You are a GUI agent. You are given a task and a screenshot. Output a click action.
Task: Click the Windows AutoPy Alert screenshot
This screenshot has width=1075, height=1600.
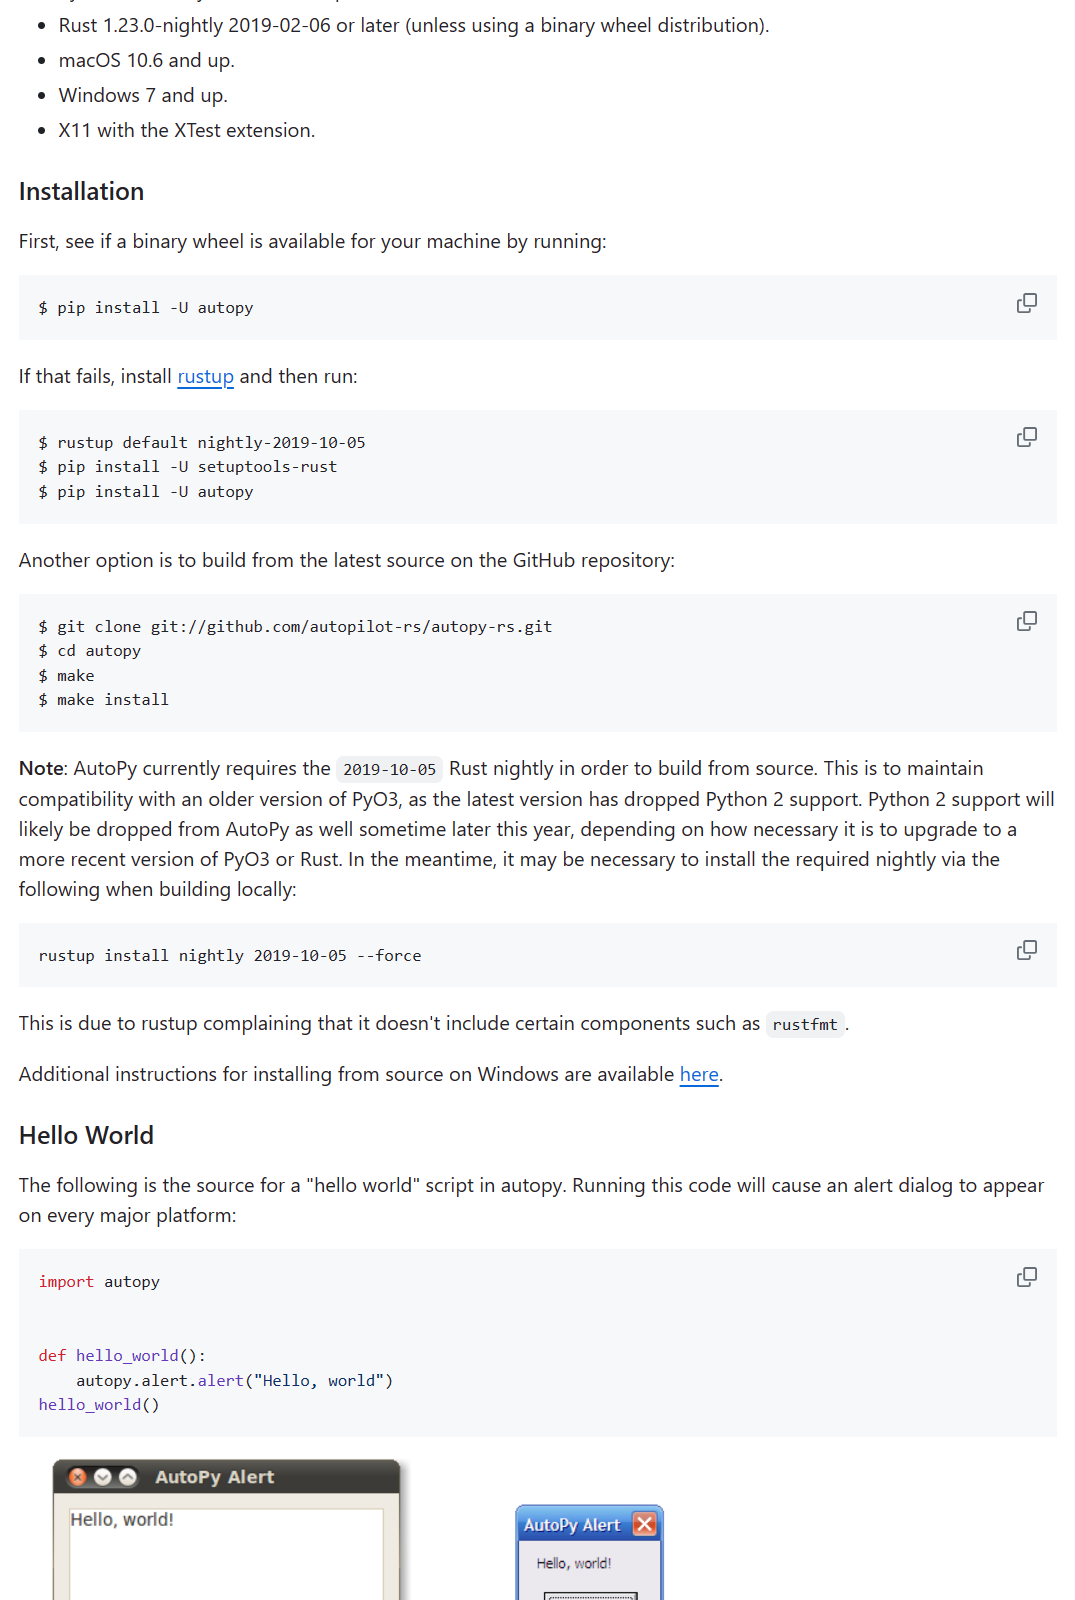tap(589, 1555)
